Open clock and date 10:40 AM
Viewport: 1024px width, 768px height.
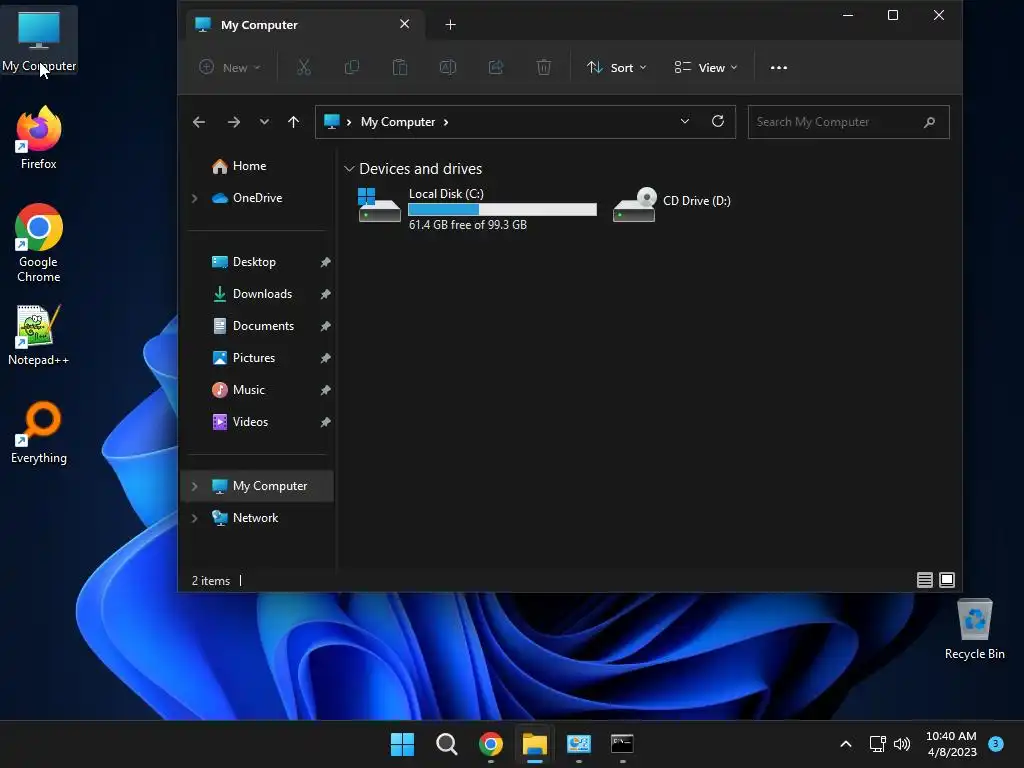952,744
